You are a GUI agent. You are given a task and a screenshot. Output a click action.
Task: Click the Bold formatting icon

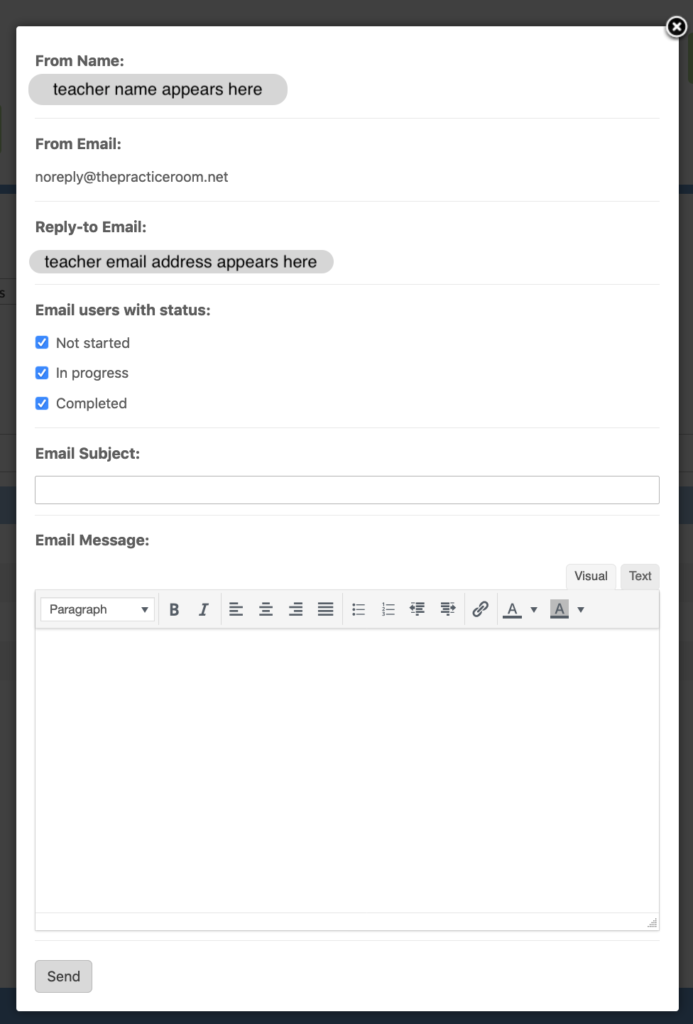pyautogui.click(x=174, y=609)
